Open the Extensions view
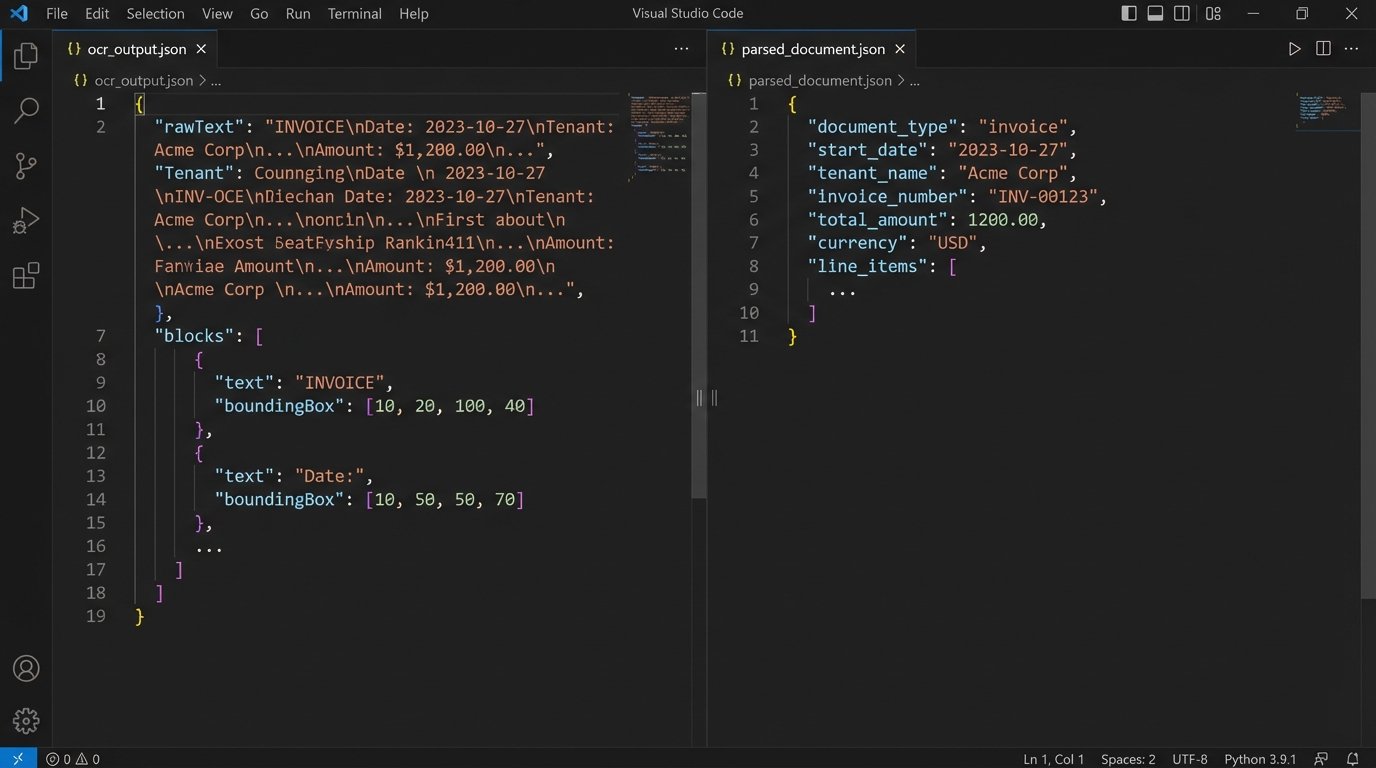The width and height of the screenshot is (1376, 768). [x=26, y=276]
